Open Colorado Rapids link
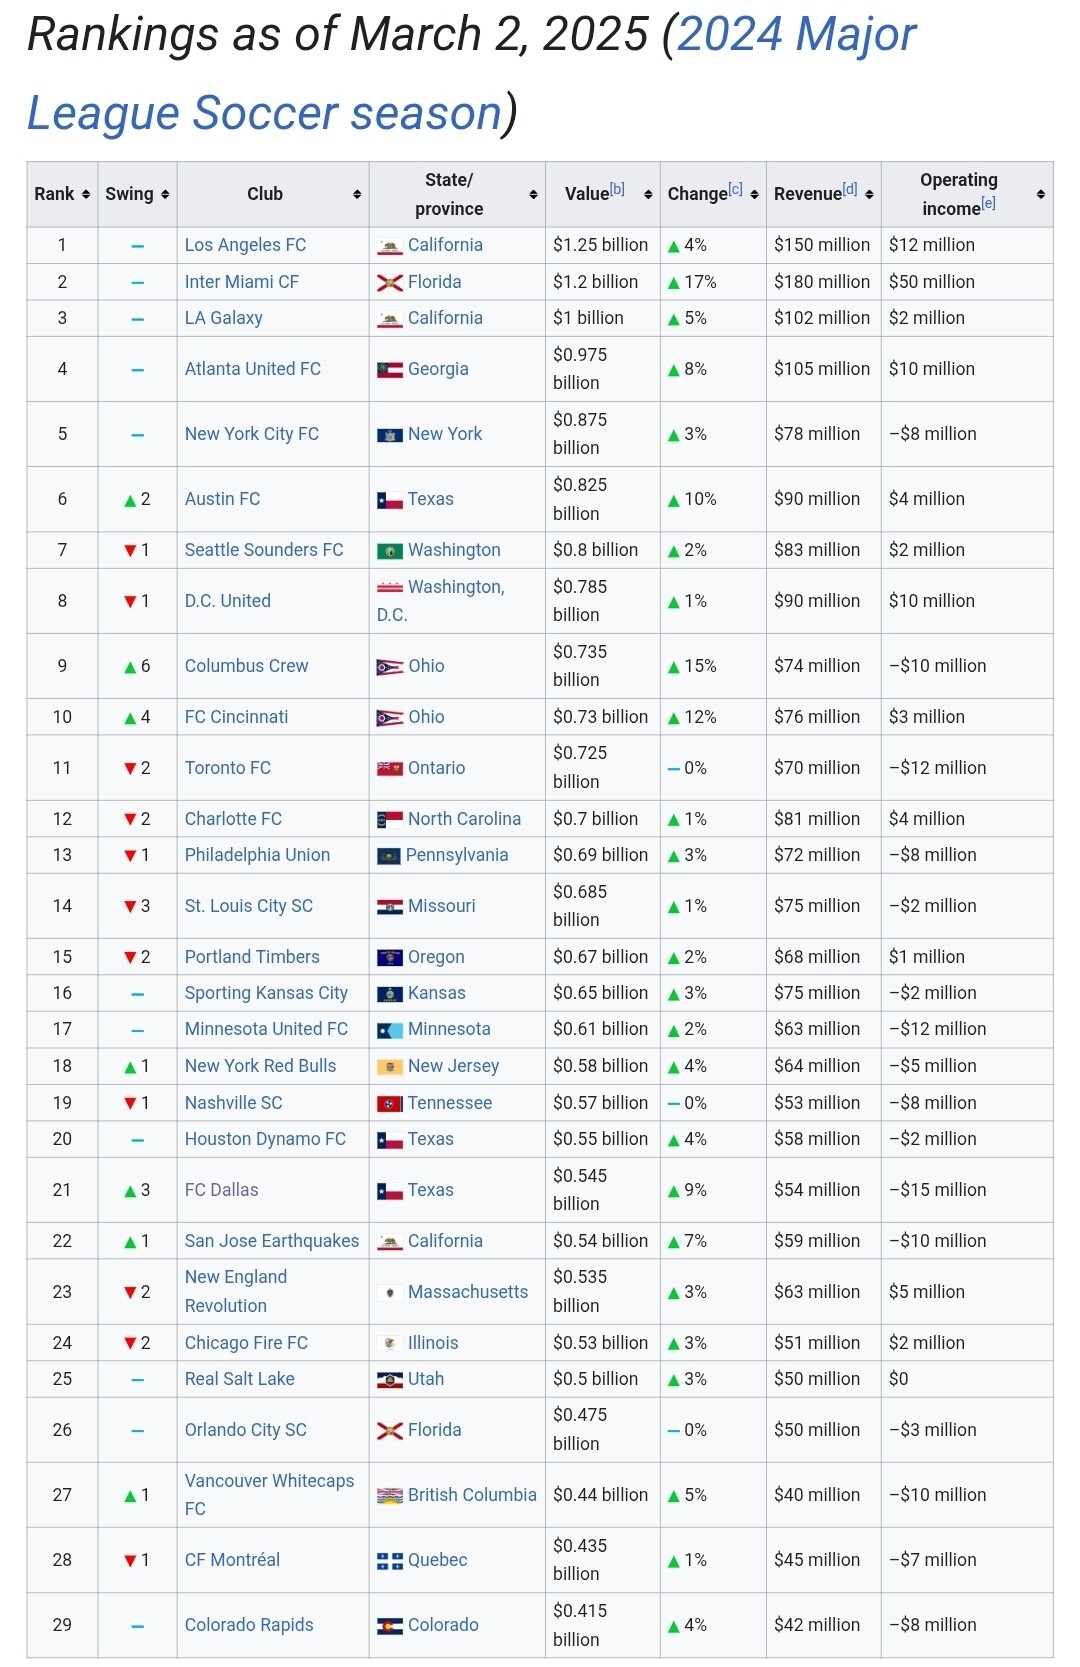 pos(249,1625)
